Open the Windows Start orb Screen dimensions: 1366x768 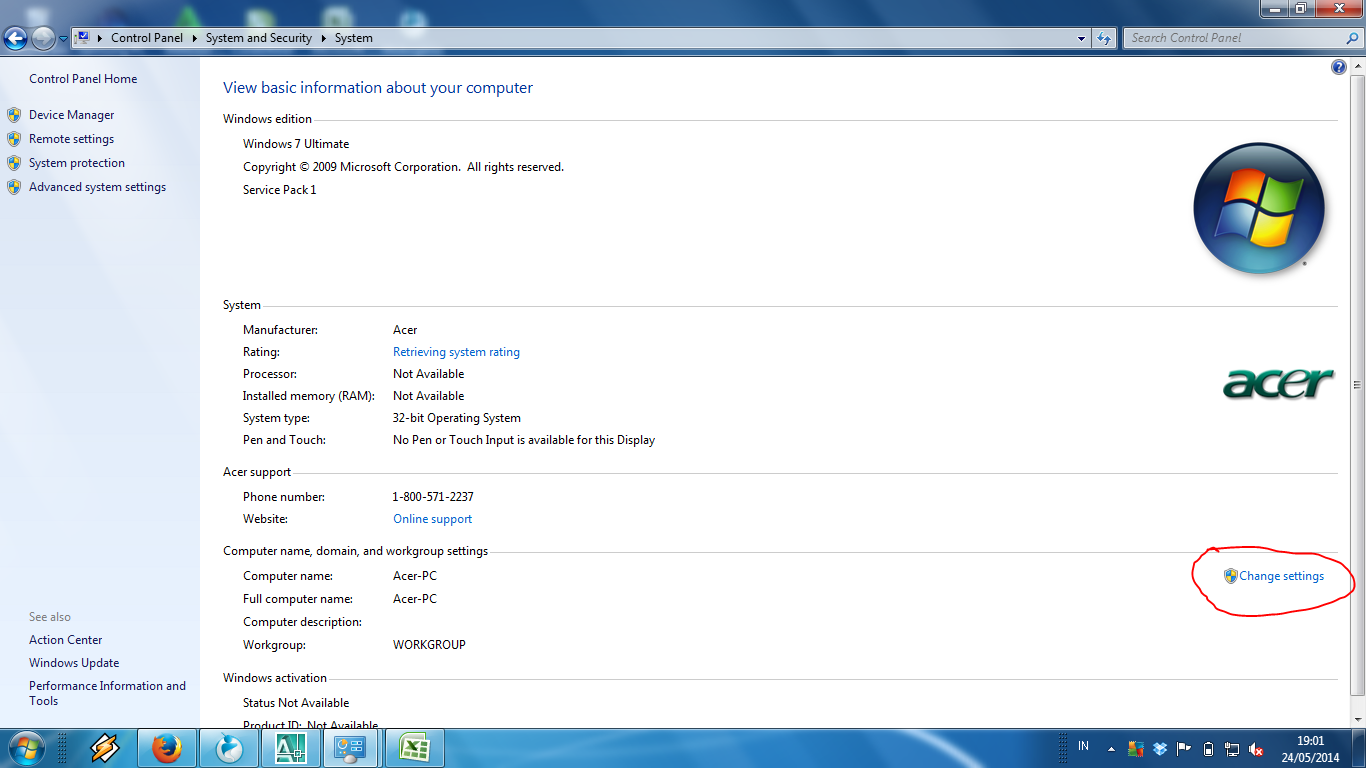25,748
